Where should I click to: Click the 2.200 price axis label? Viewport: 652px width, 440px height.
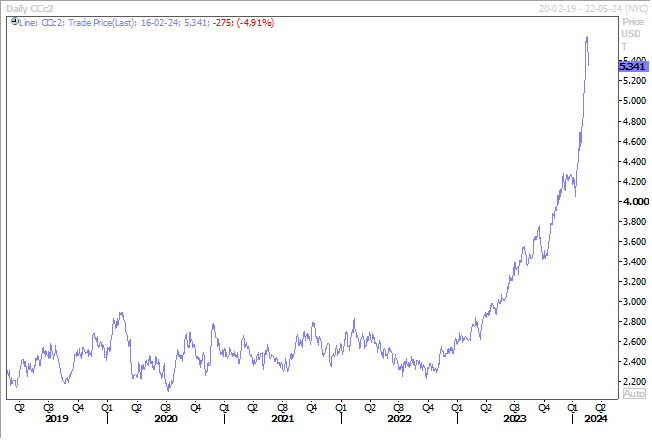[x=634, y=382]
